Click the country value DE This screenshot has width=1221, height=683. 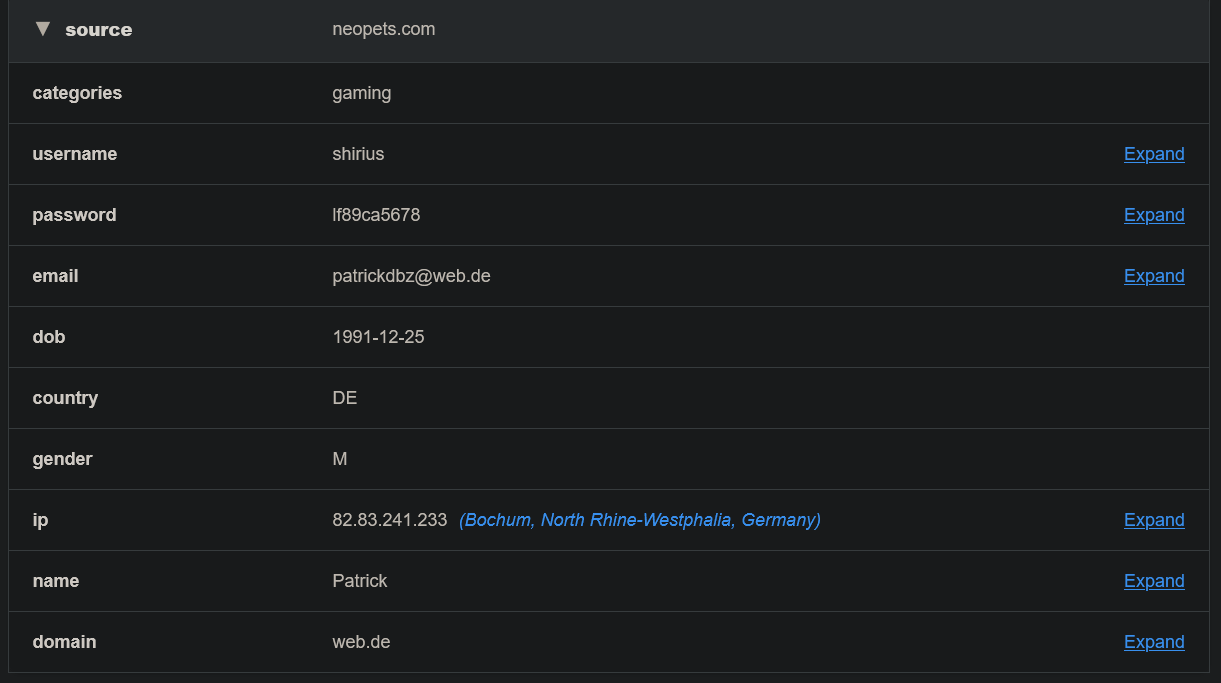click(345, 398)
